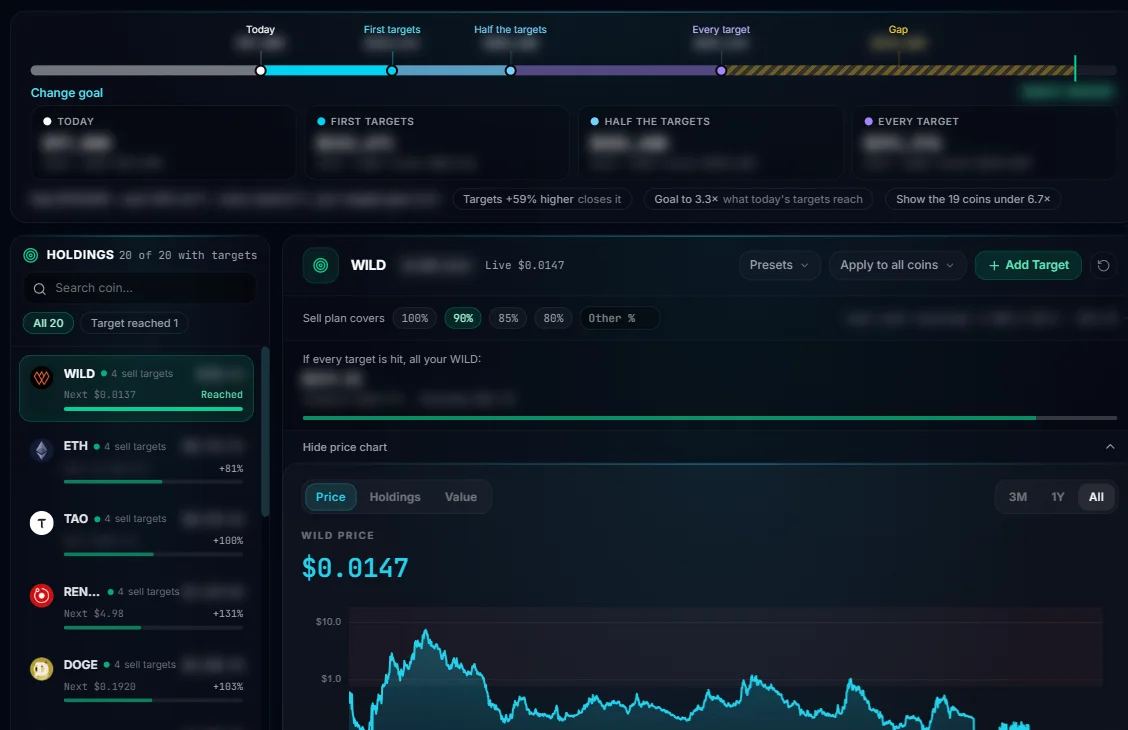Select 85% sell plan coverage

click(508, 318)
